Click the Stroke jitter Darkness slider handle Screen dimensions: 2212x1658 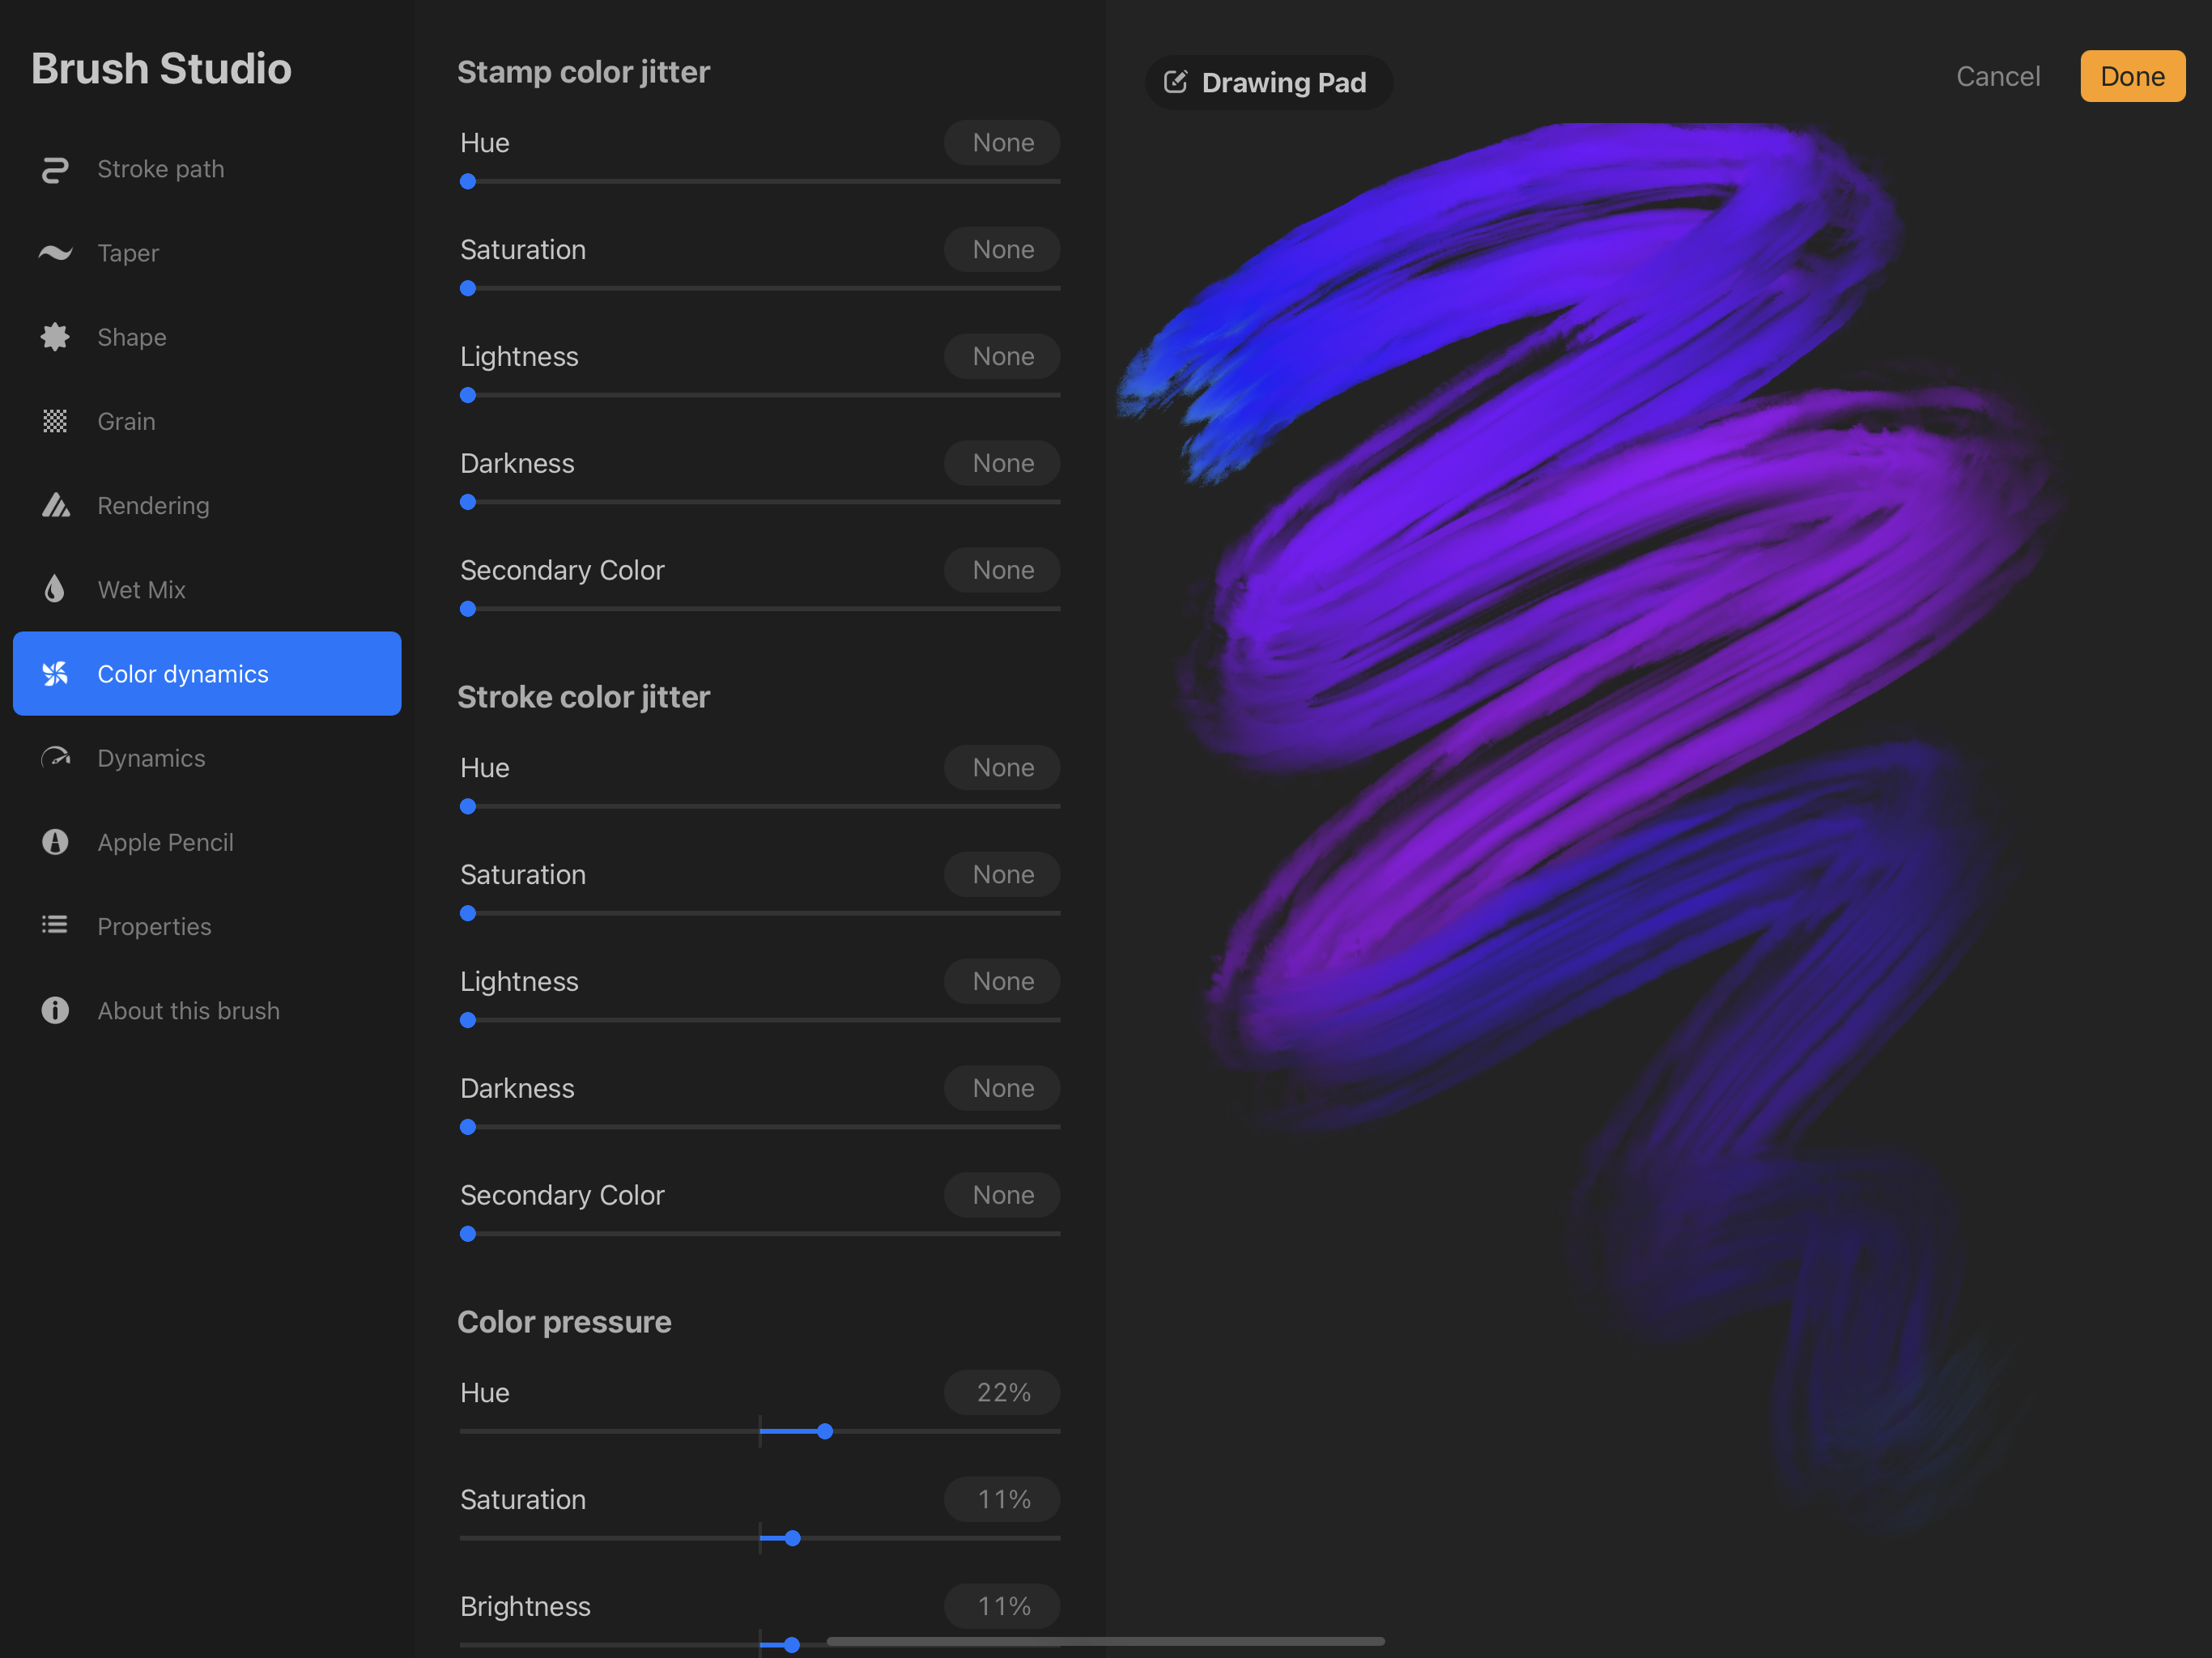[468, 1128]
